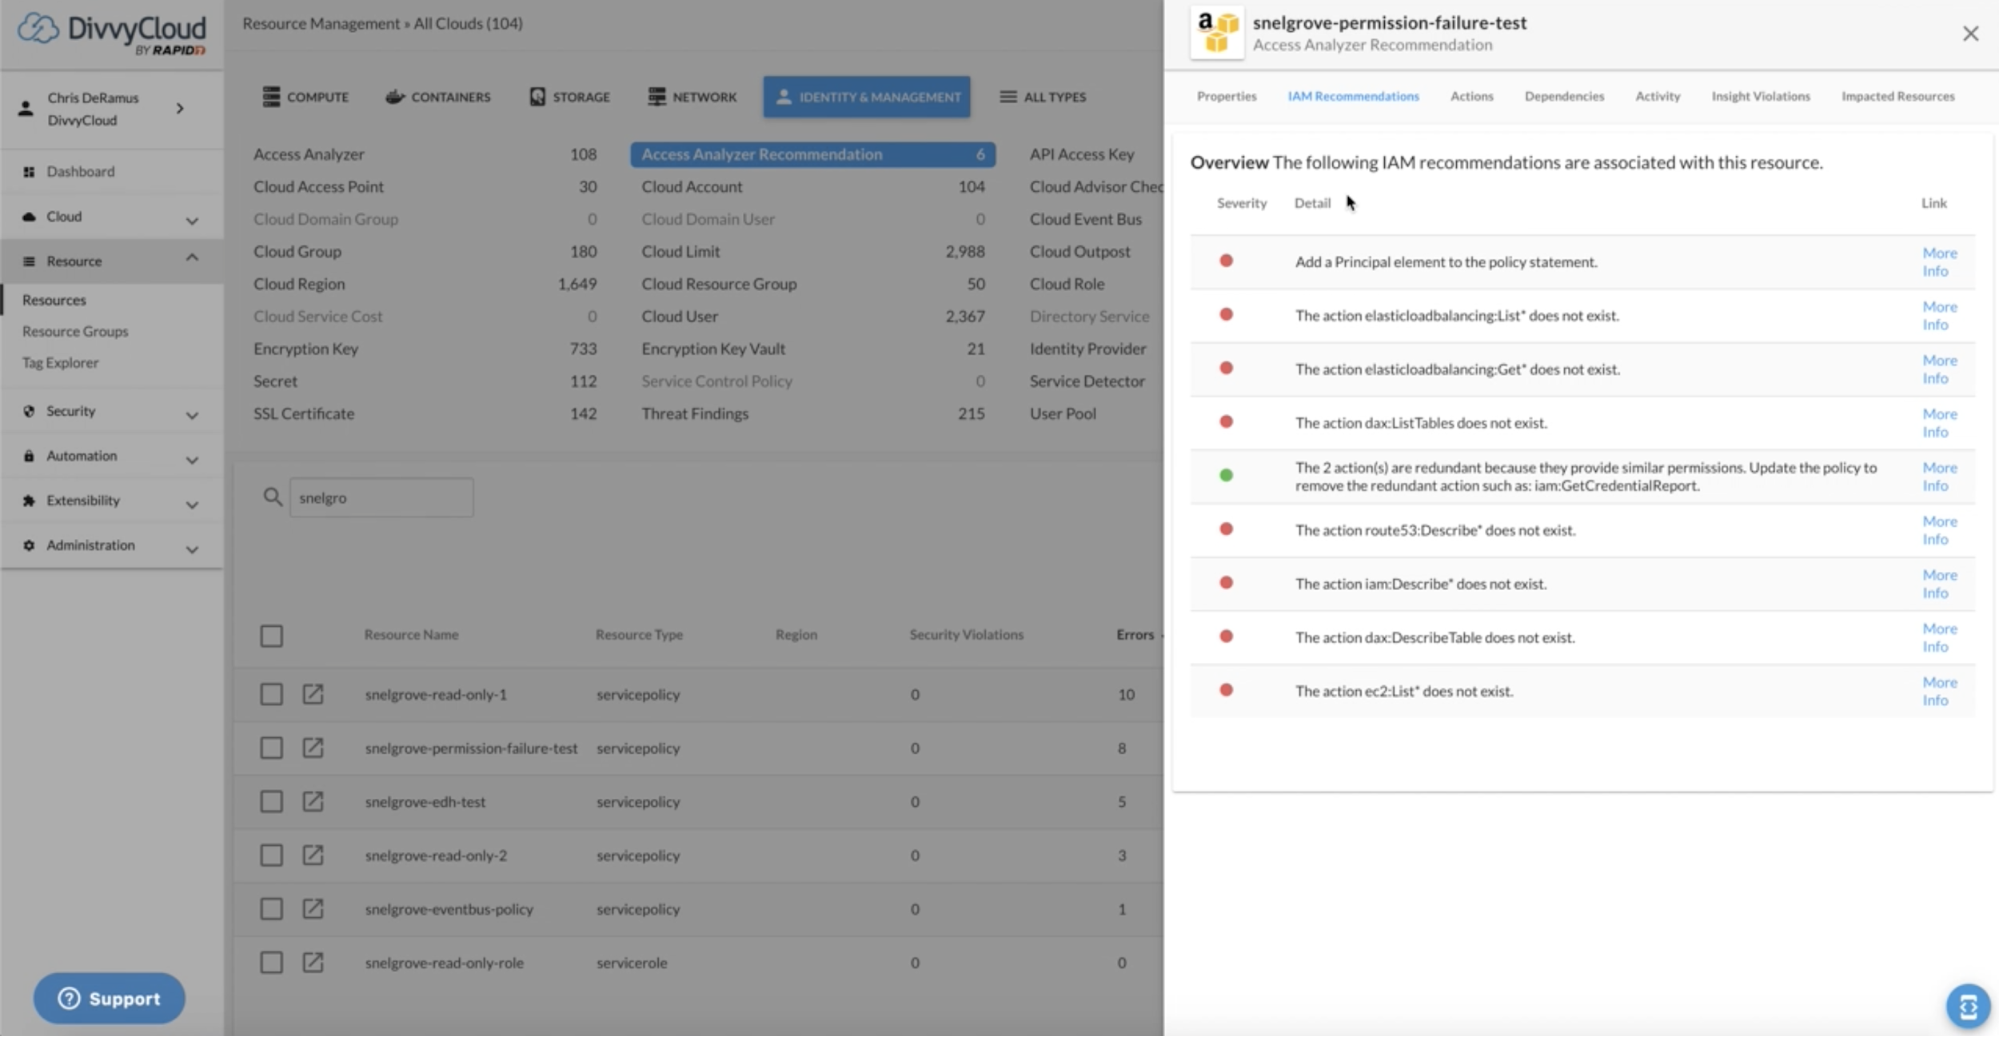The image size is (1999, 1037).
Task: Select the snelgrove-eventbus-policy checkbox
Action: [x=271, y=909]
